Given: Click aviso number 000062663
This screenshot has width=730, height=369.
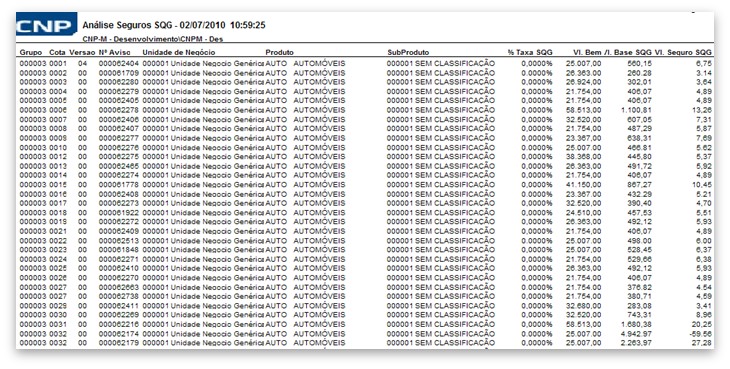Looking at the screenshot, I should (x=119, y=287).
